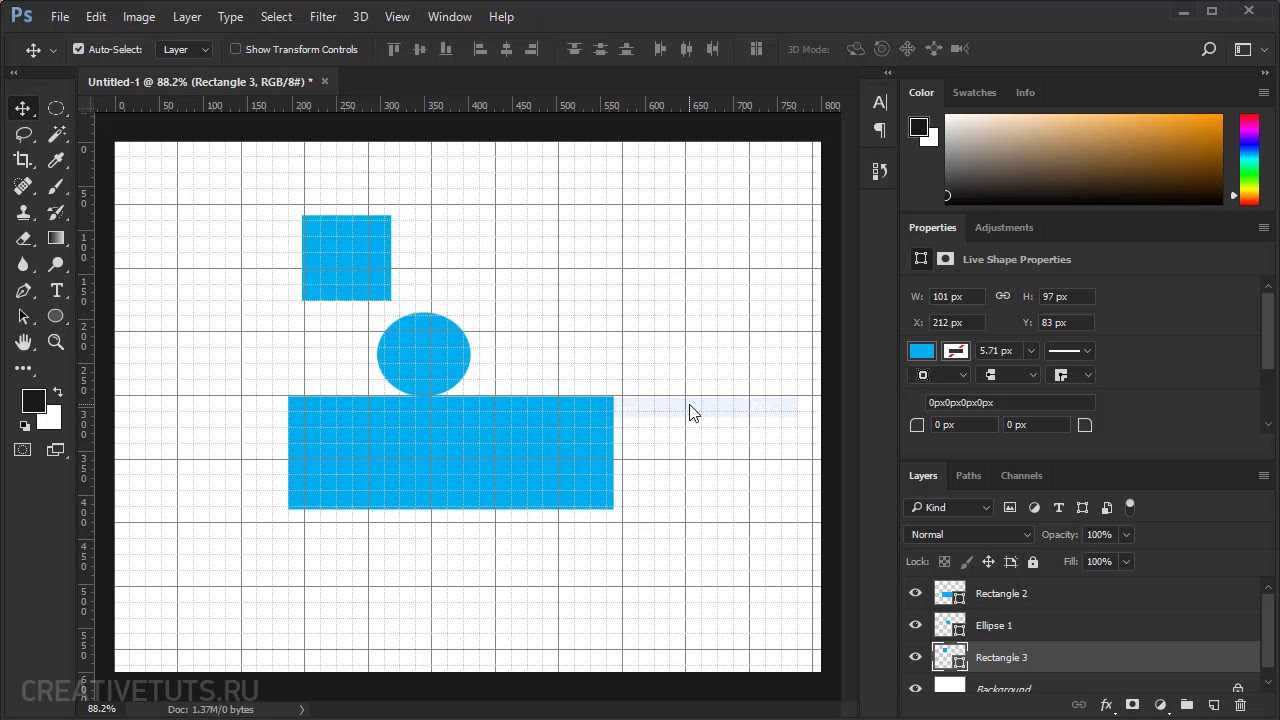Switch to the Swatches tab
This screenshot has width=1280, height=720.
pos(974,92)
